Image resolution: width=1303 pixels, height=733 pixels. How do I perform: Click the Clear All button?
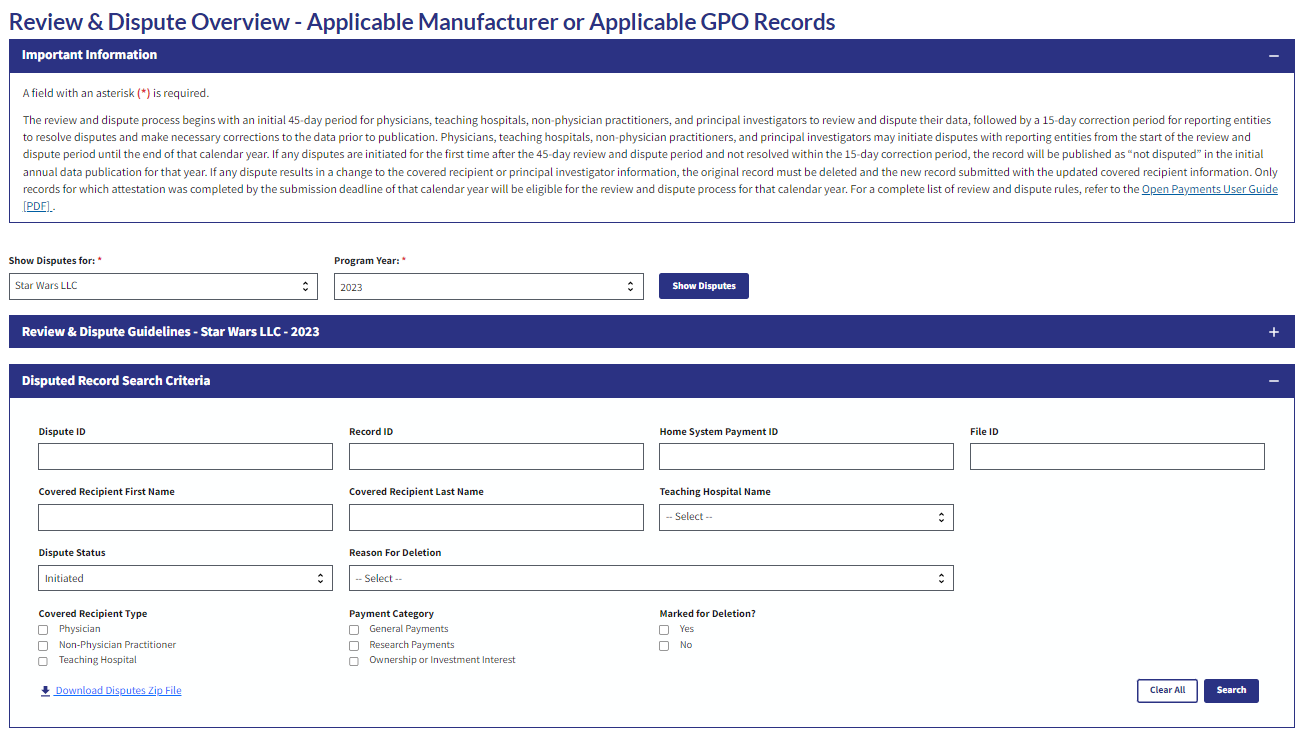click(1166, 690)
